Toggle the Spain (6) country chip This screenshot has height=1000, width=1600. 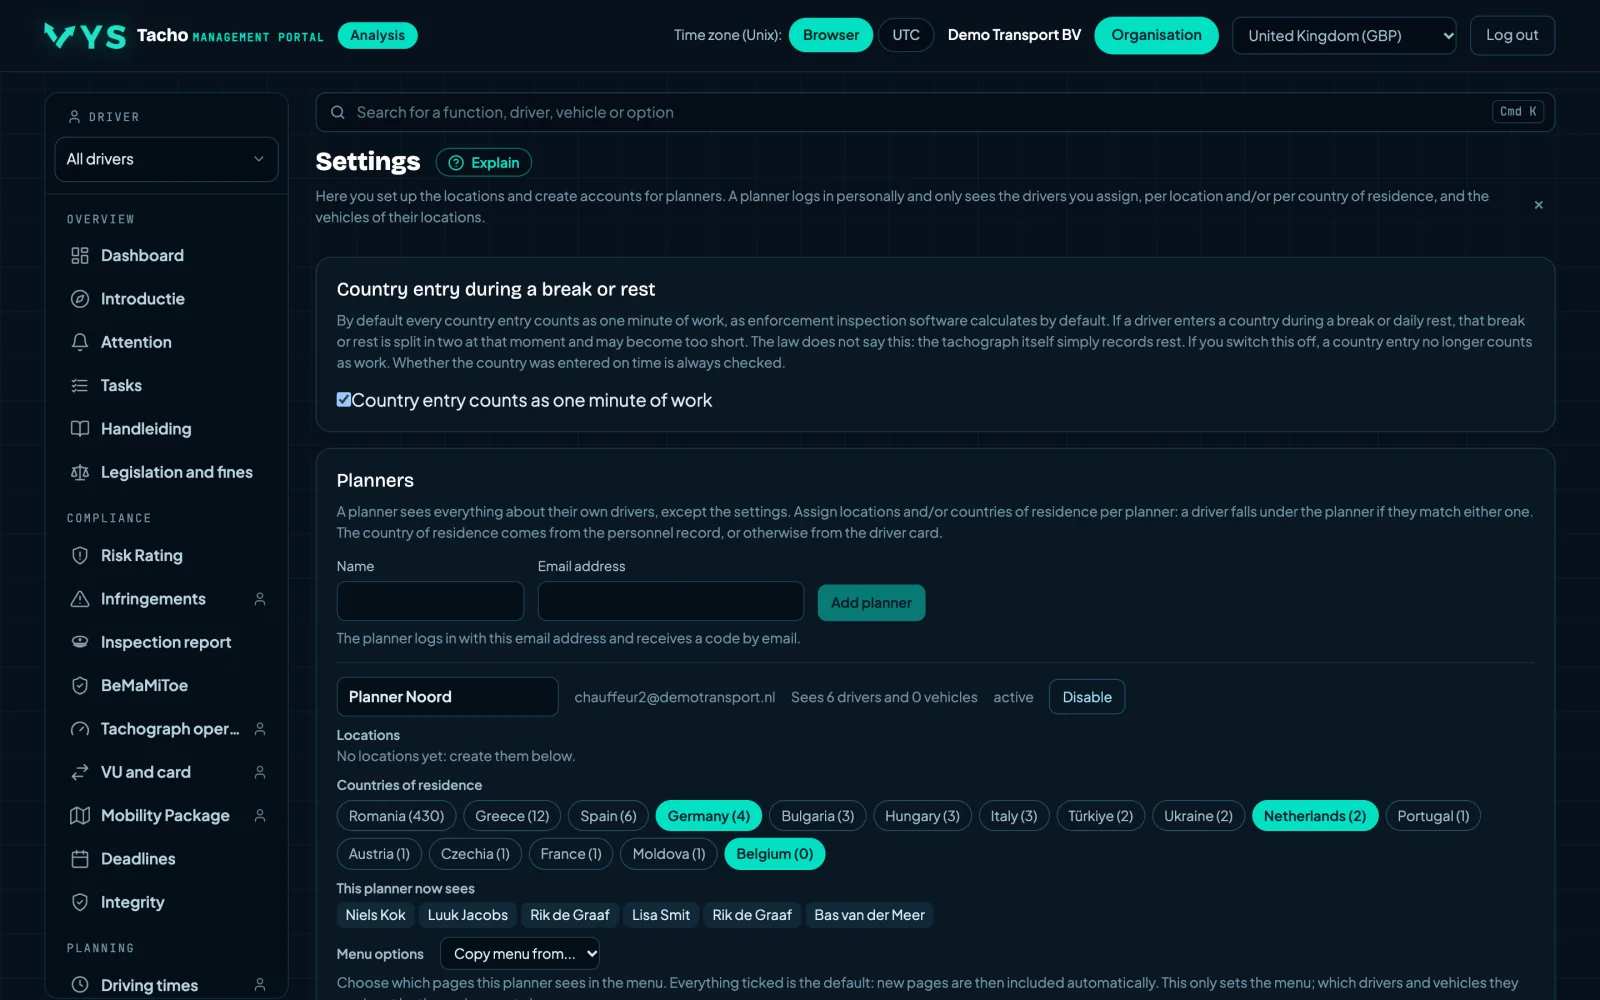coord(608,816)
